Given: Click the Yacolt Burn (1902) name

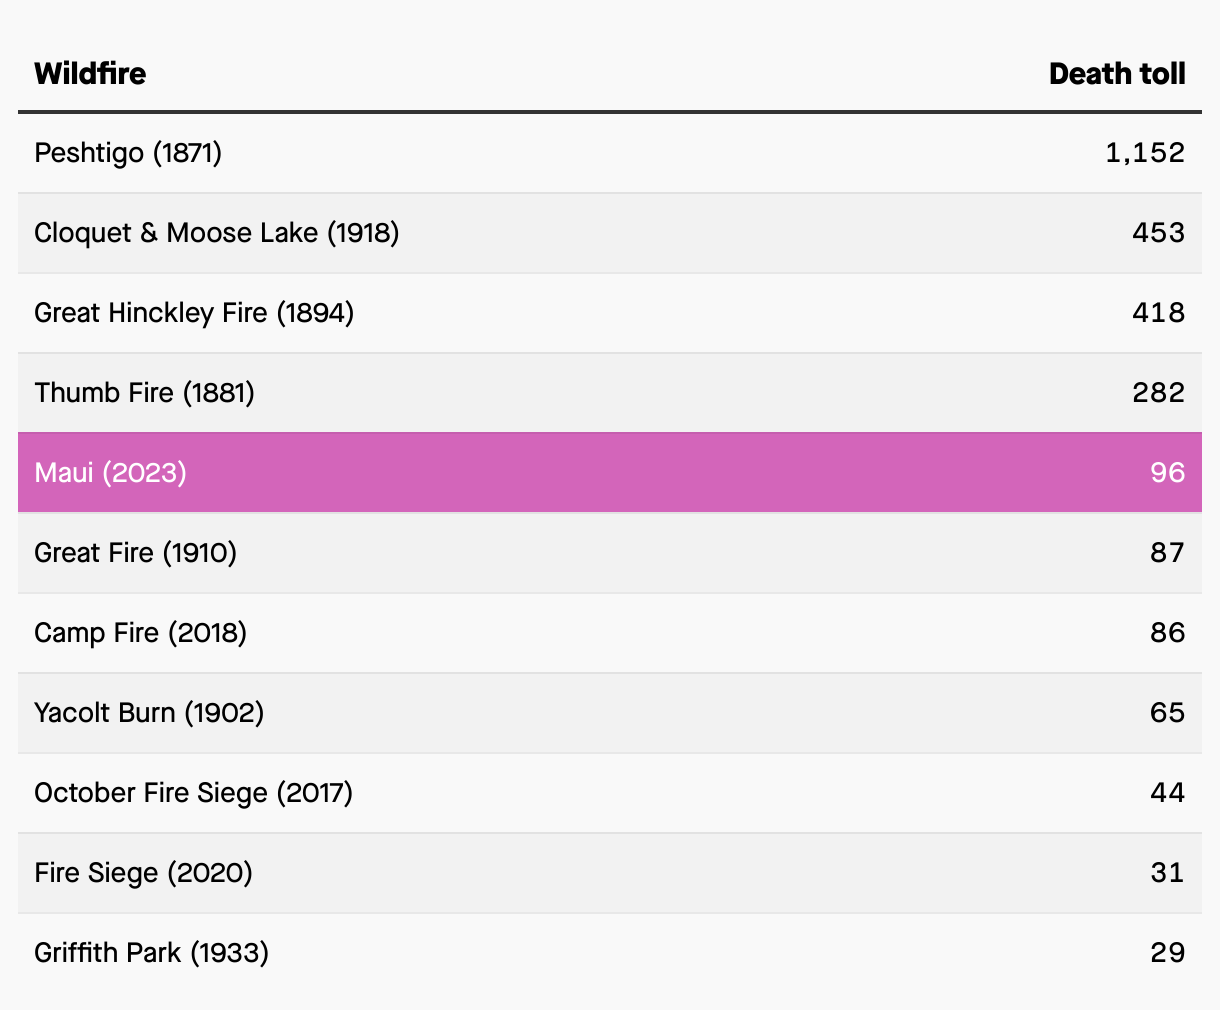Looking at the screenshot, I should 149,713.
